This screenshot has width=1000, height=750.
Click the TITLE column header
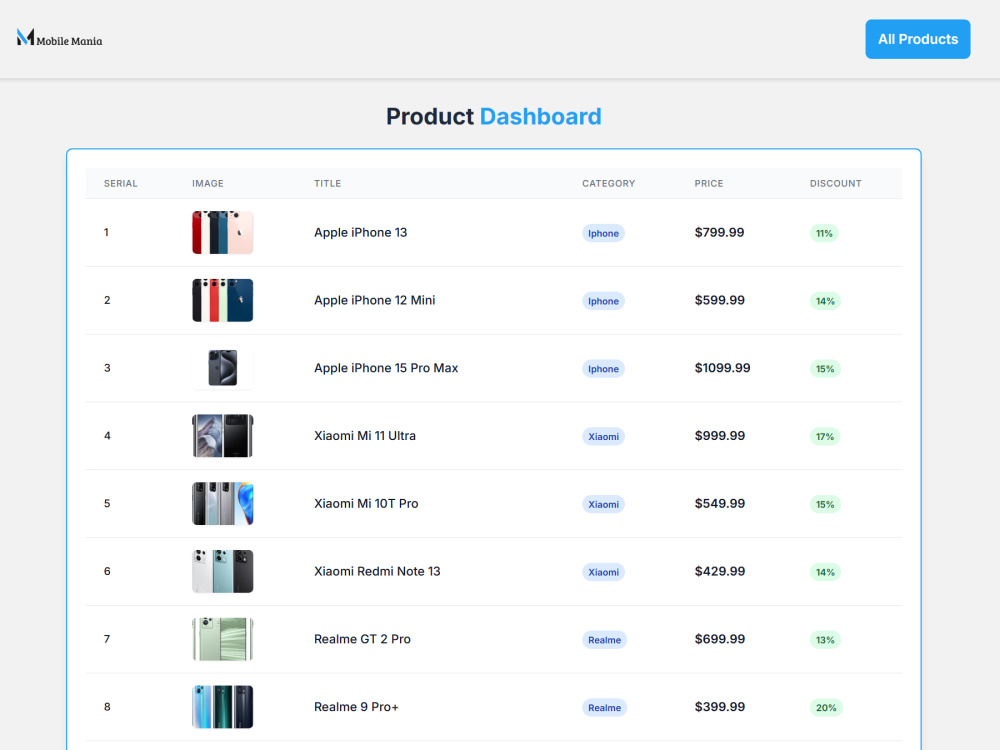(327, 184)
